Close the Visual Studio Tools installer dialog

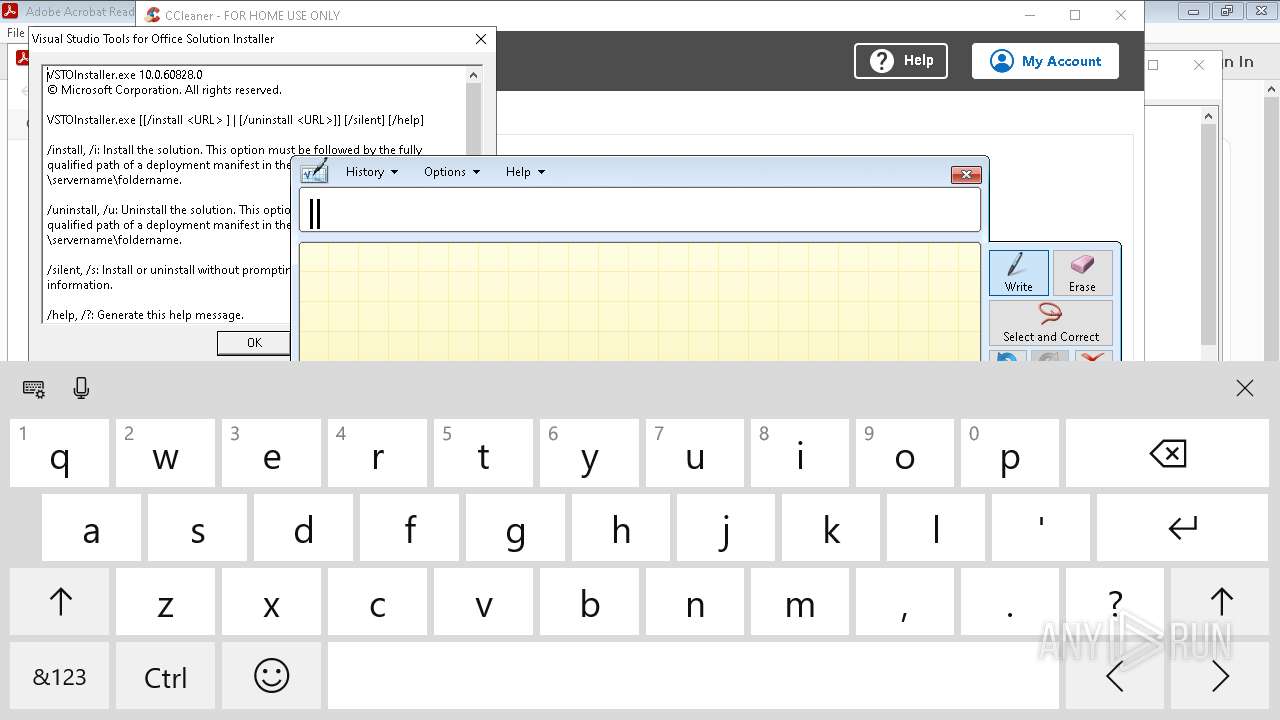click(481, 39)
